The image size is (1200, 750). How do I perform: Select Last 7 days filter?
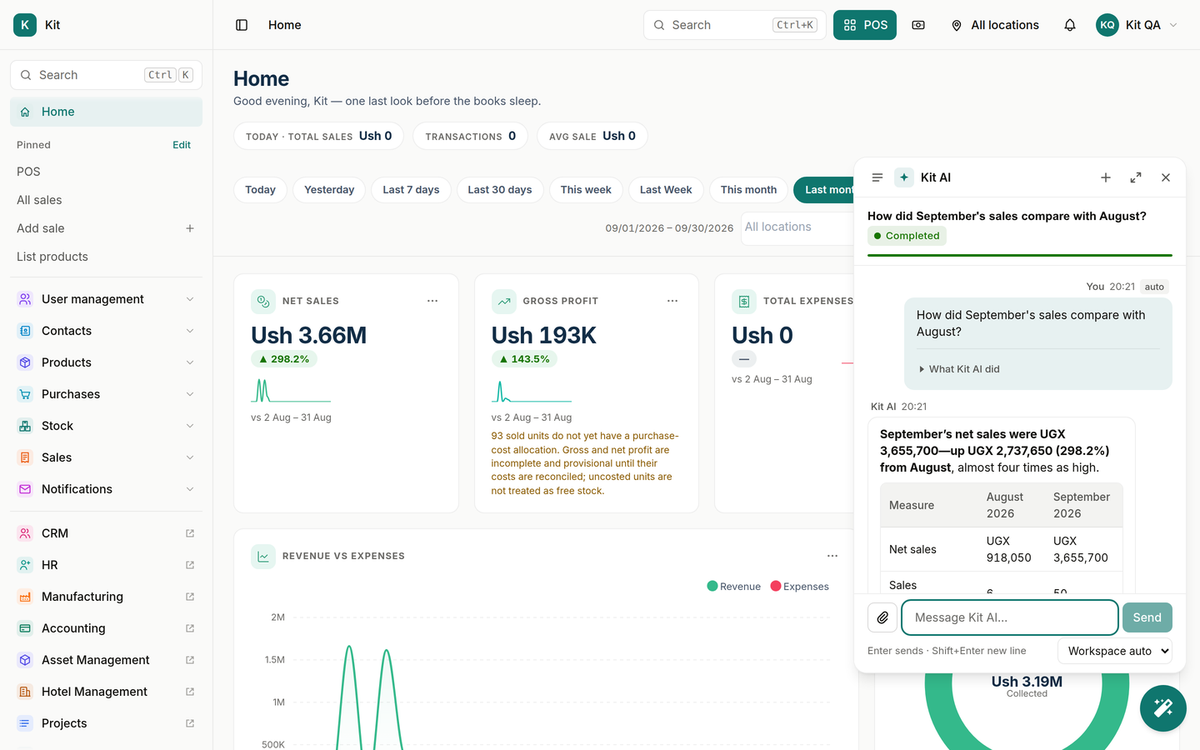pyautogui.click(x=411, y=190)
